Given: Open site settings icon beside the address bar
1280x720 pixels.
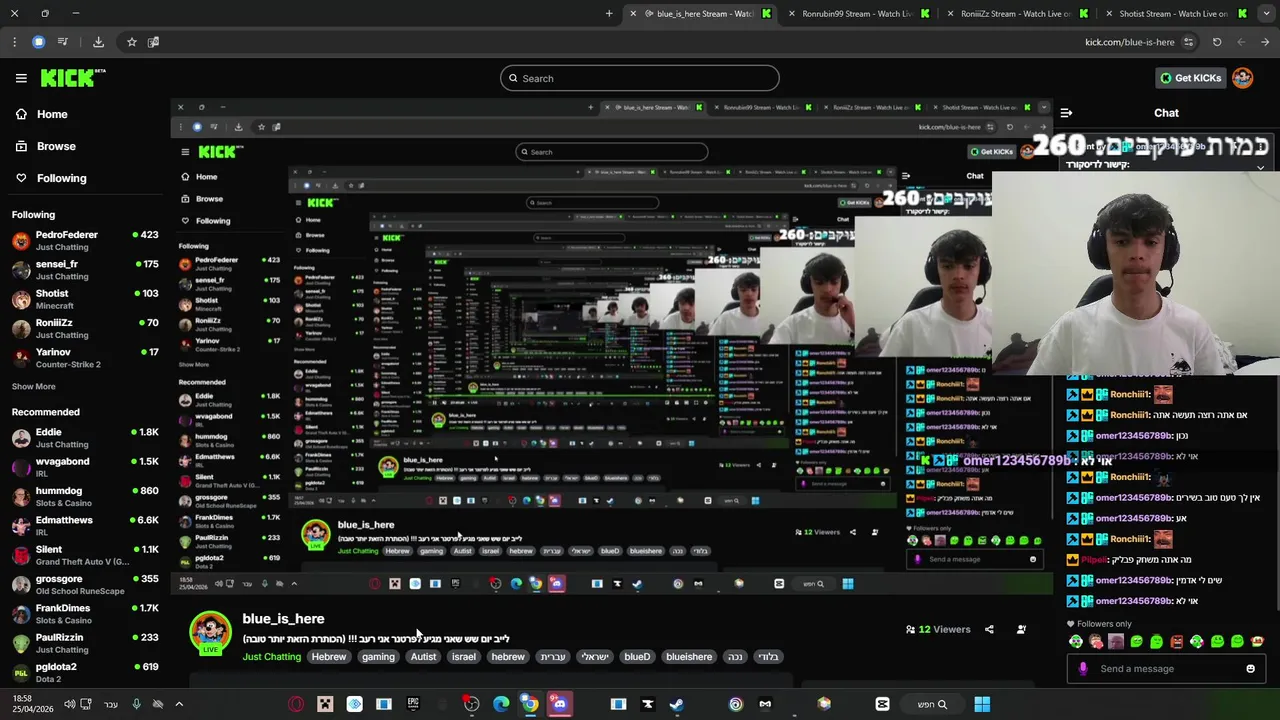Looking at the screenshot, I should coord(1188,42).
